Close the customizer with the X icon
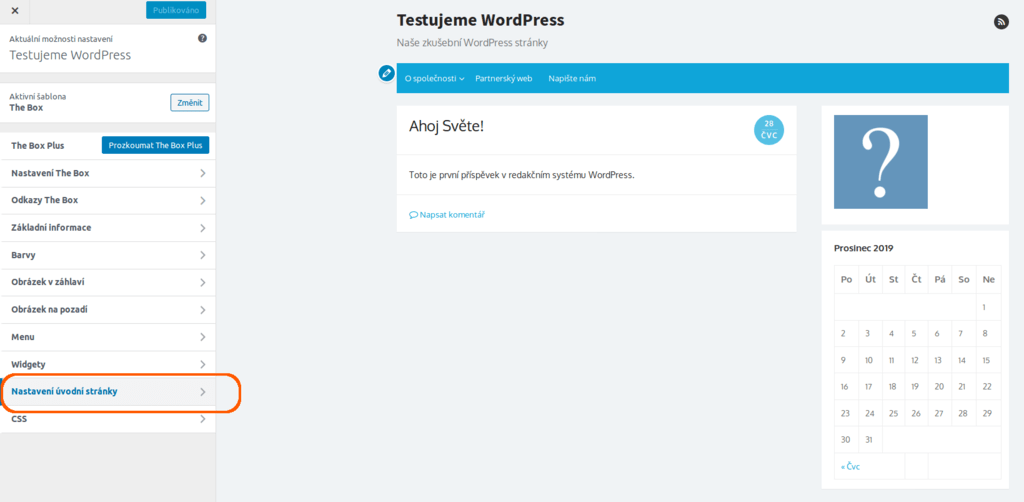The height and width of the screenshot is (502, 1024). [15, 10]
